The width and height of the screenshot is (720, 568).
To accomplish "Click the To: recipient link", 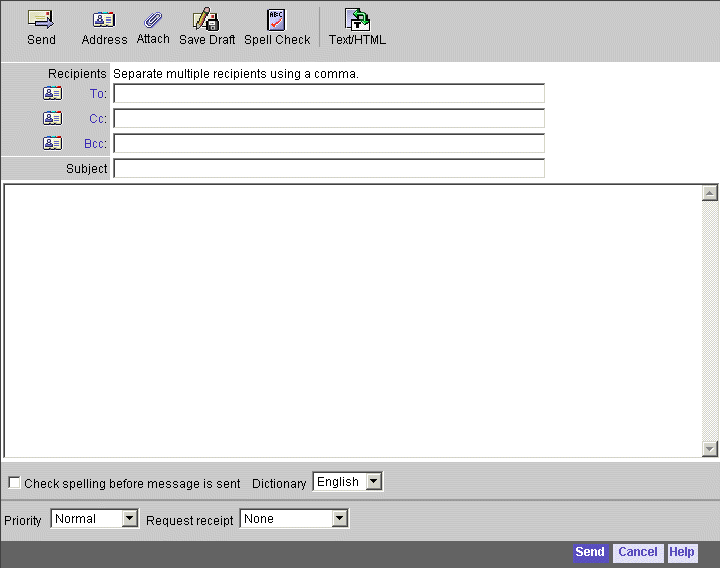I will pos(98,94).
